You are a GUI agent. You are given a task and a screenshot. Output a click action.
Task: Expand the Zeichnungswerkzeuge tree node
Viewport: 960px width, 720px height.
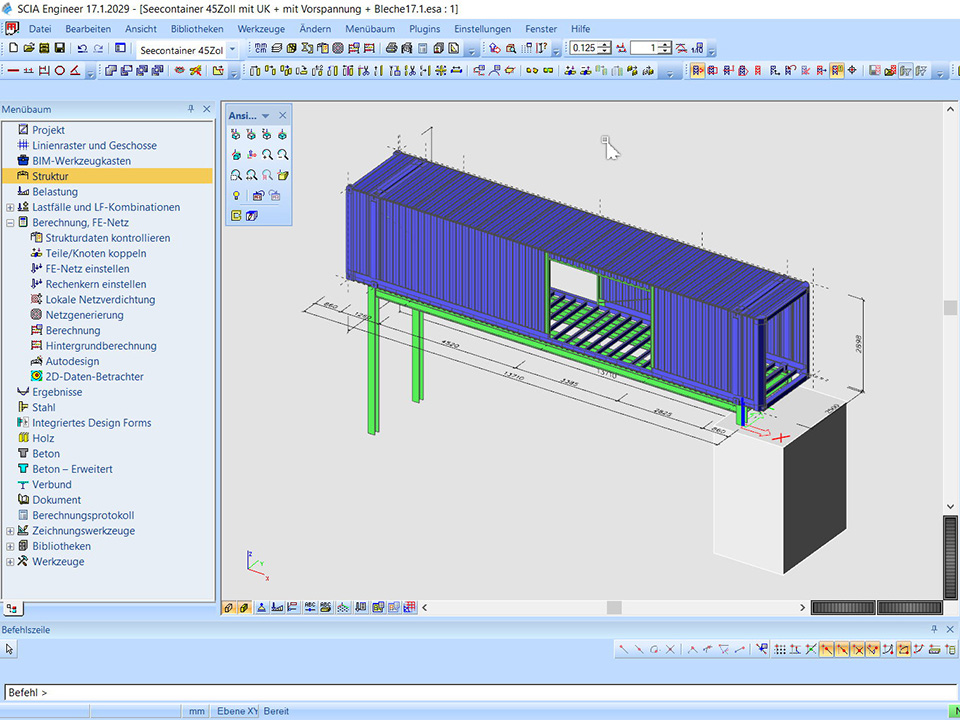(x=10, y=531)
